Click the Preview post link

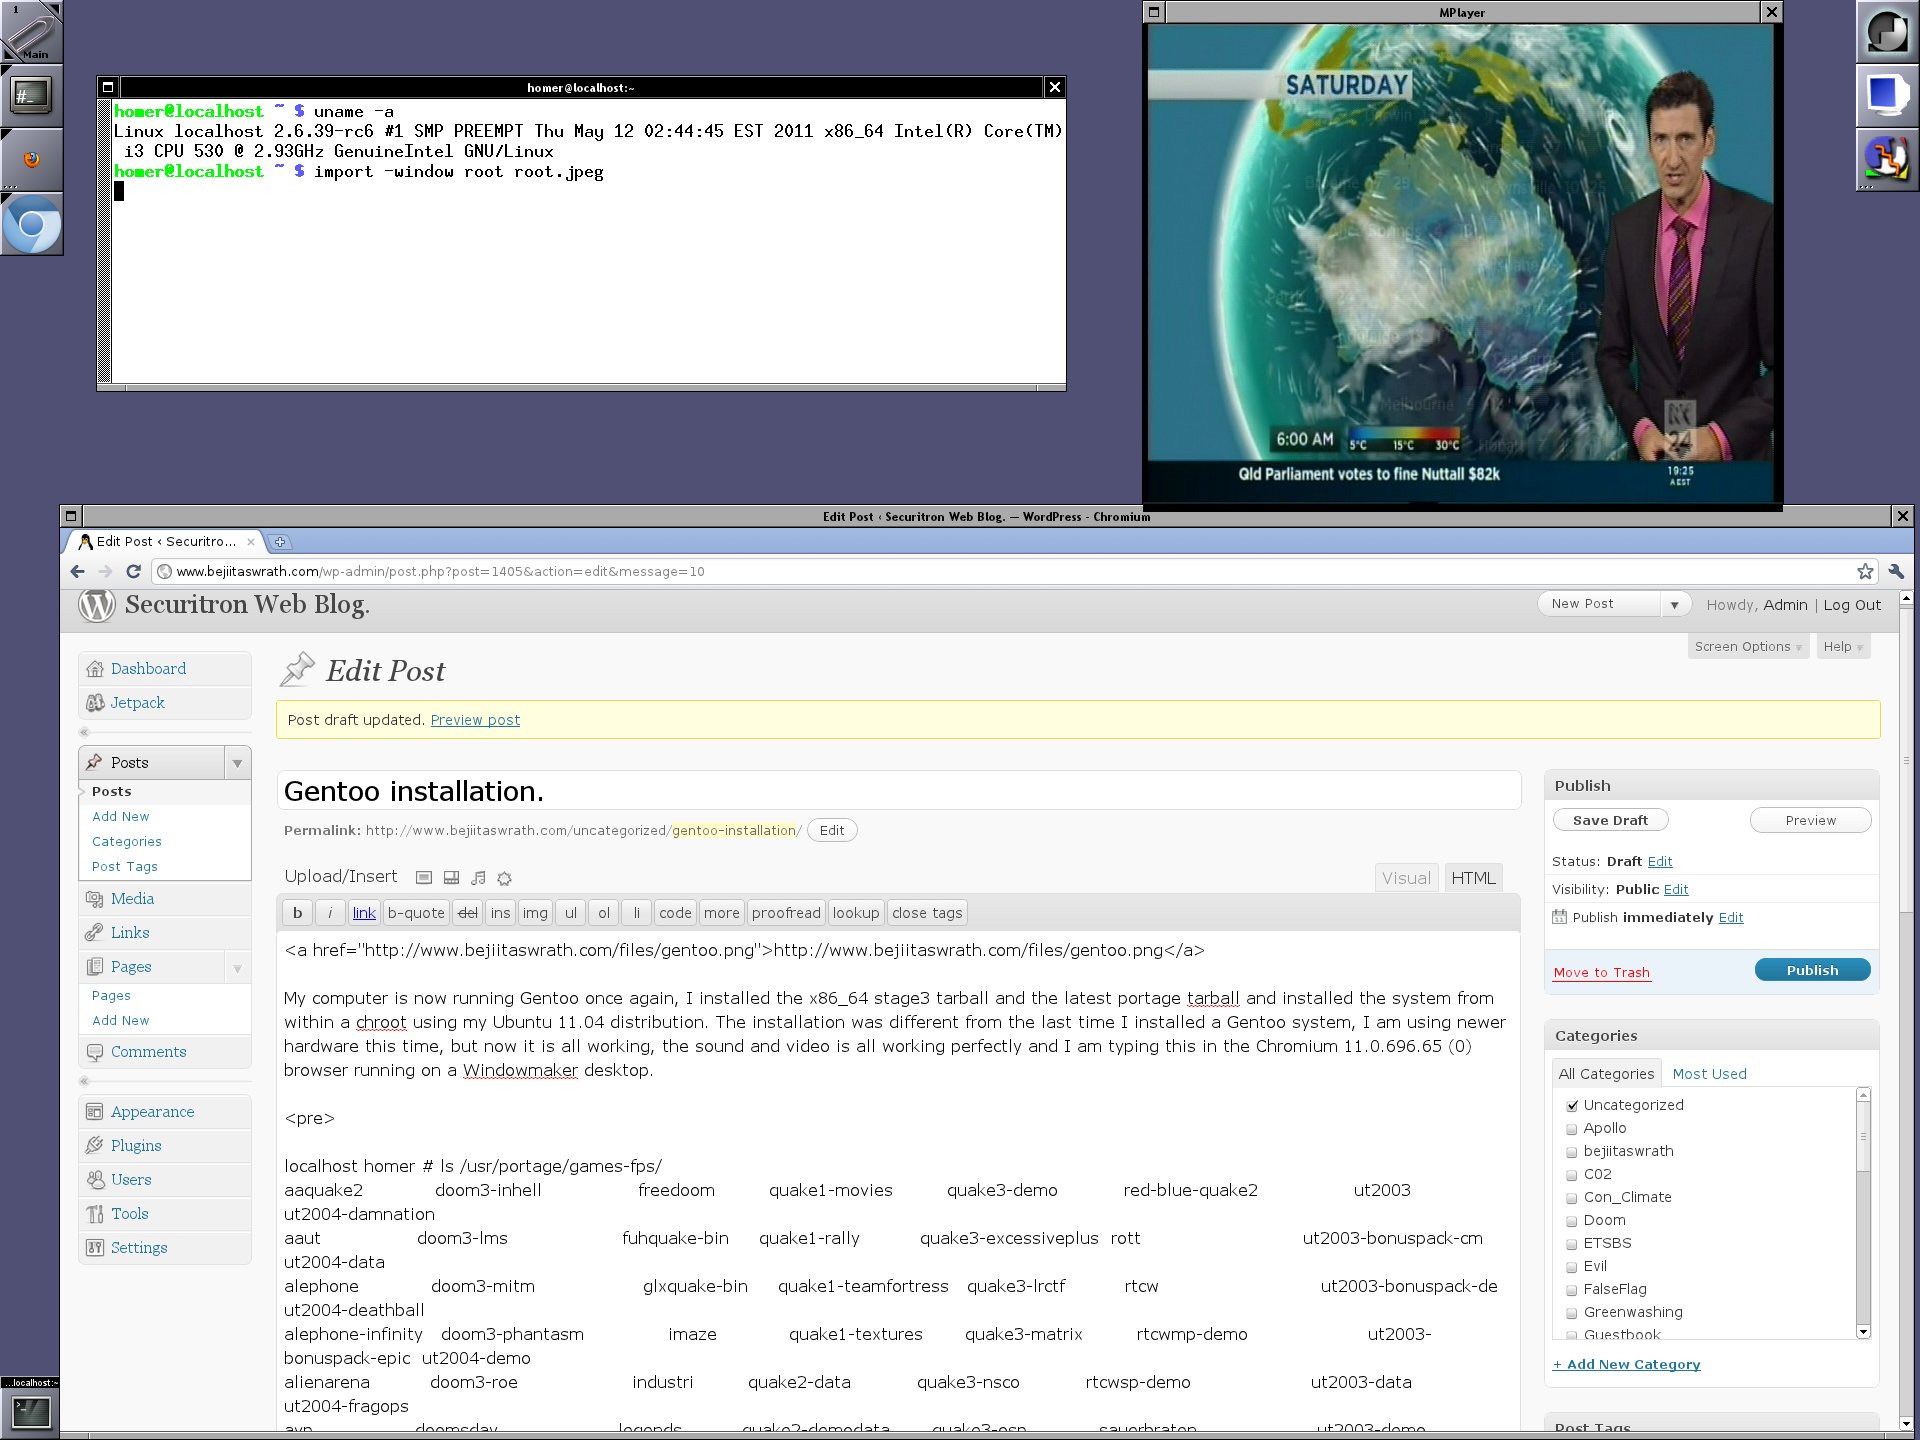pyautogui.click(x=475, y=720)
